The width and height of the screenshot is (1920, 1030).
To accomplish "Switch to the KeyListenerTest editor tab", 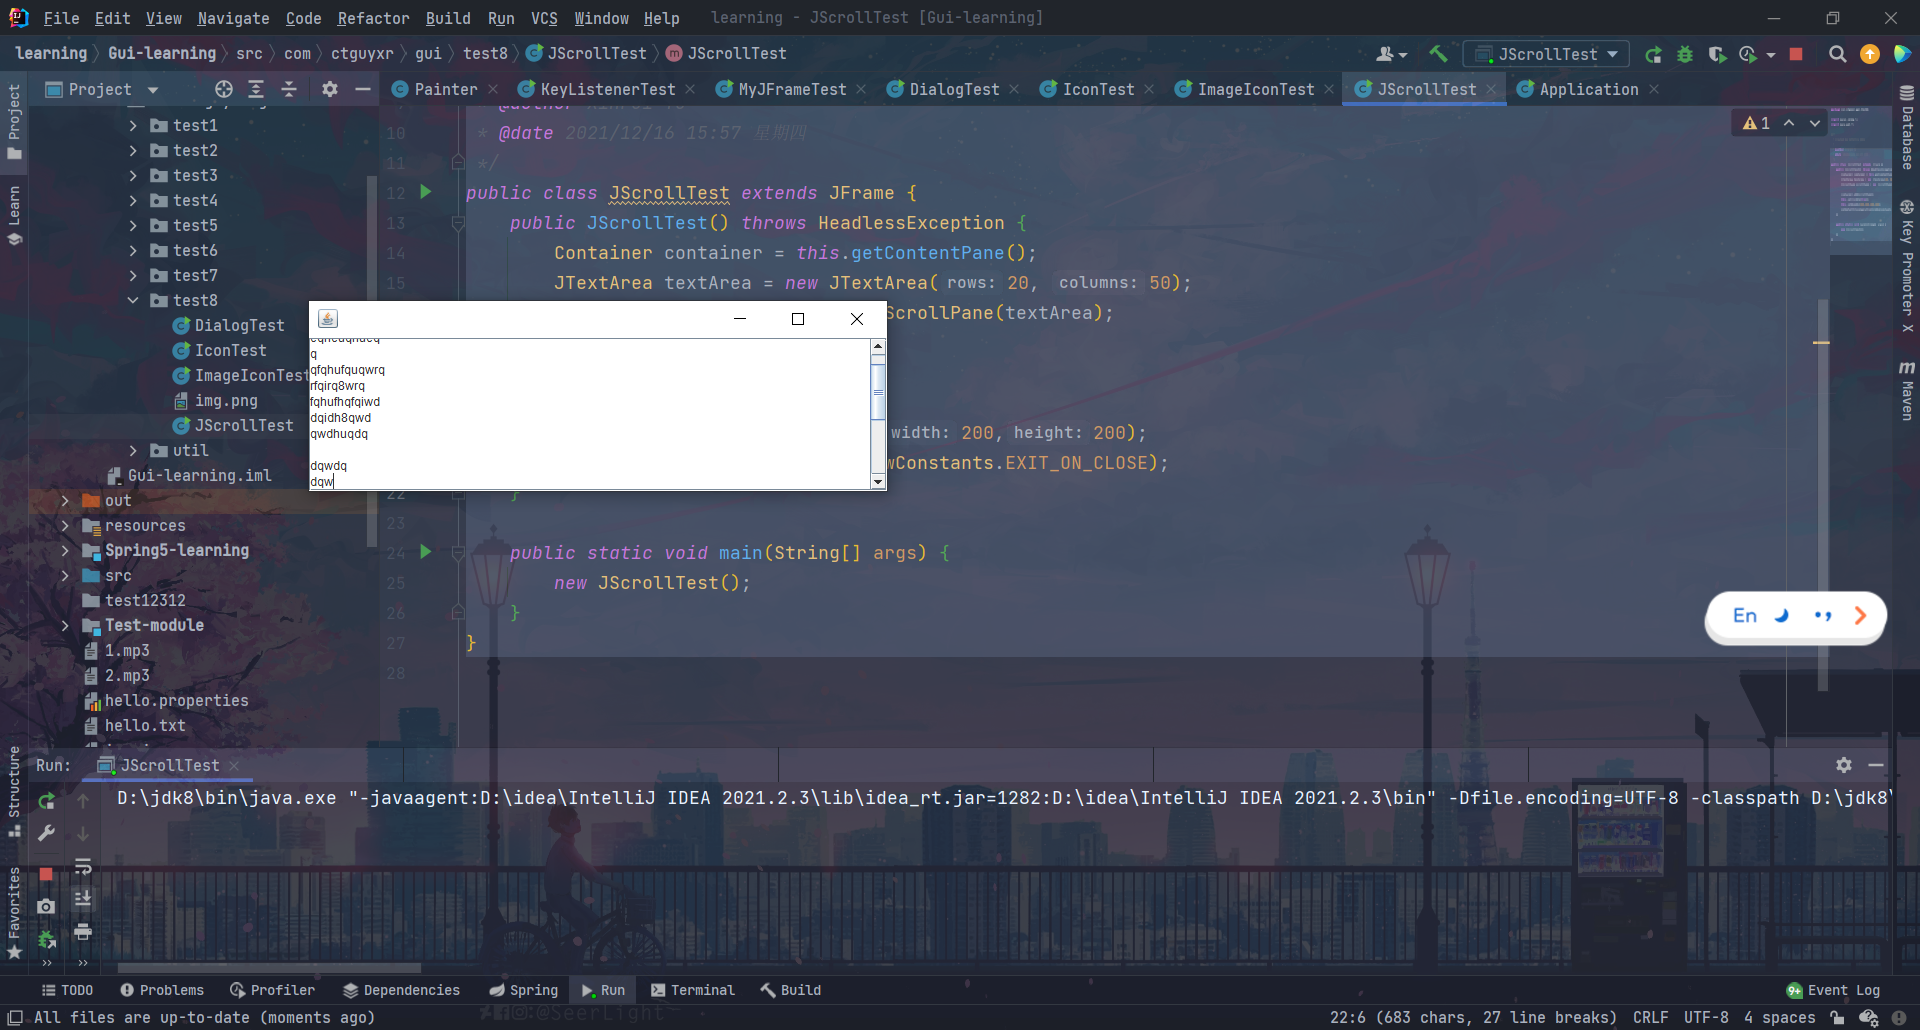I will click(x=607, y=89).
